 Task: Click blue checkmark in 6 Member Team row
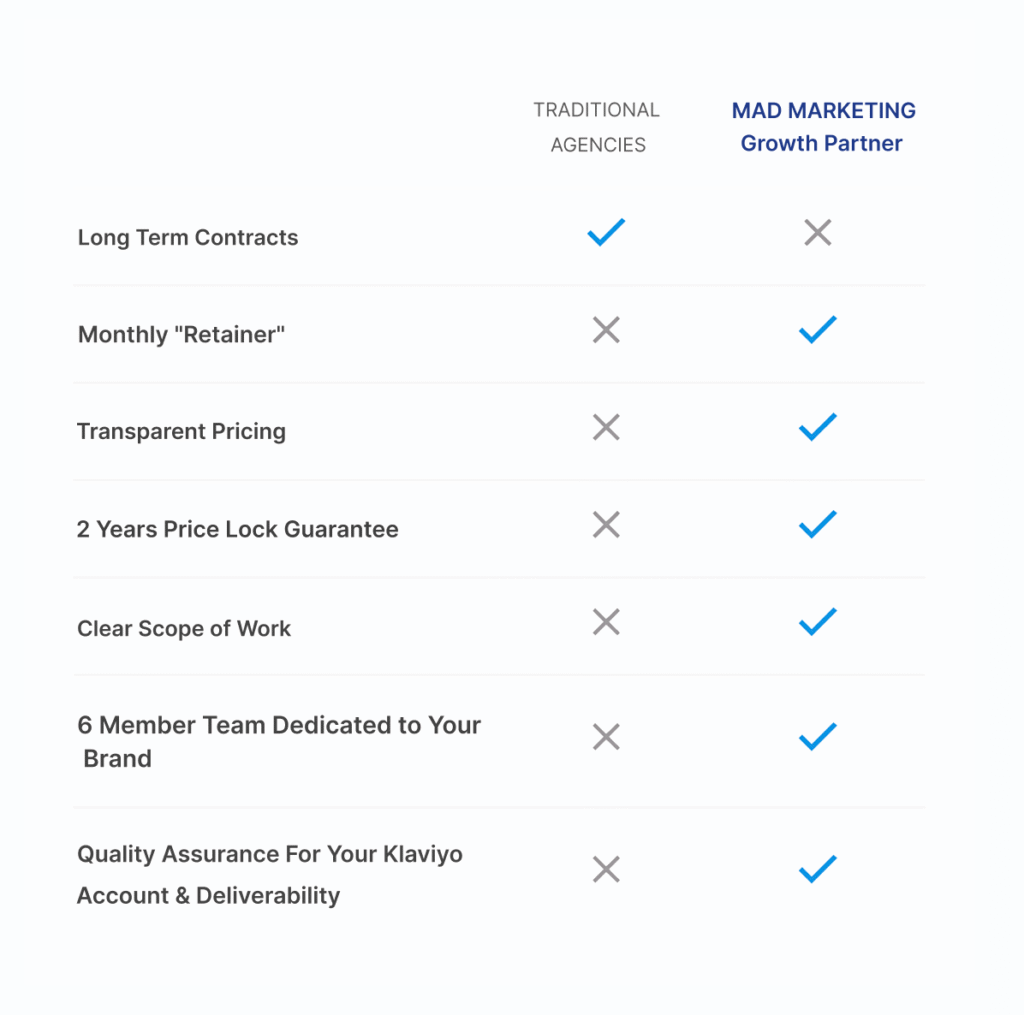(x=818, y=737)
